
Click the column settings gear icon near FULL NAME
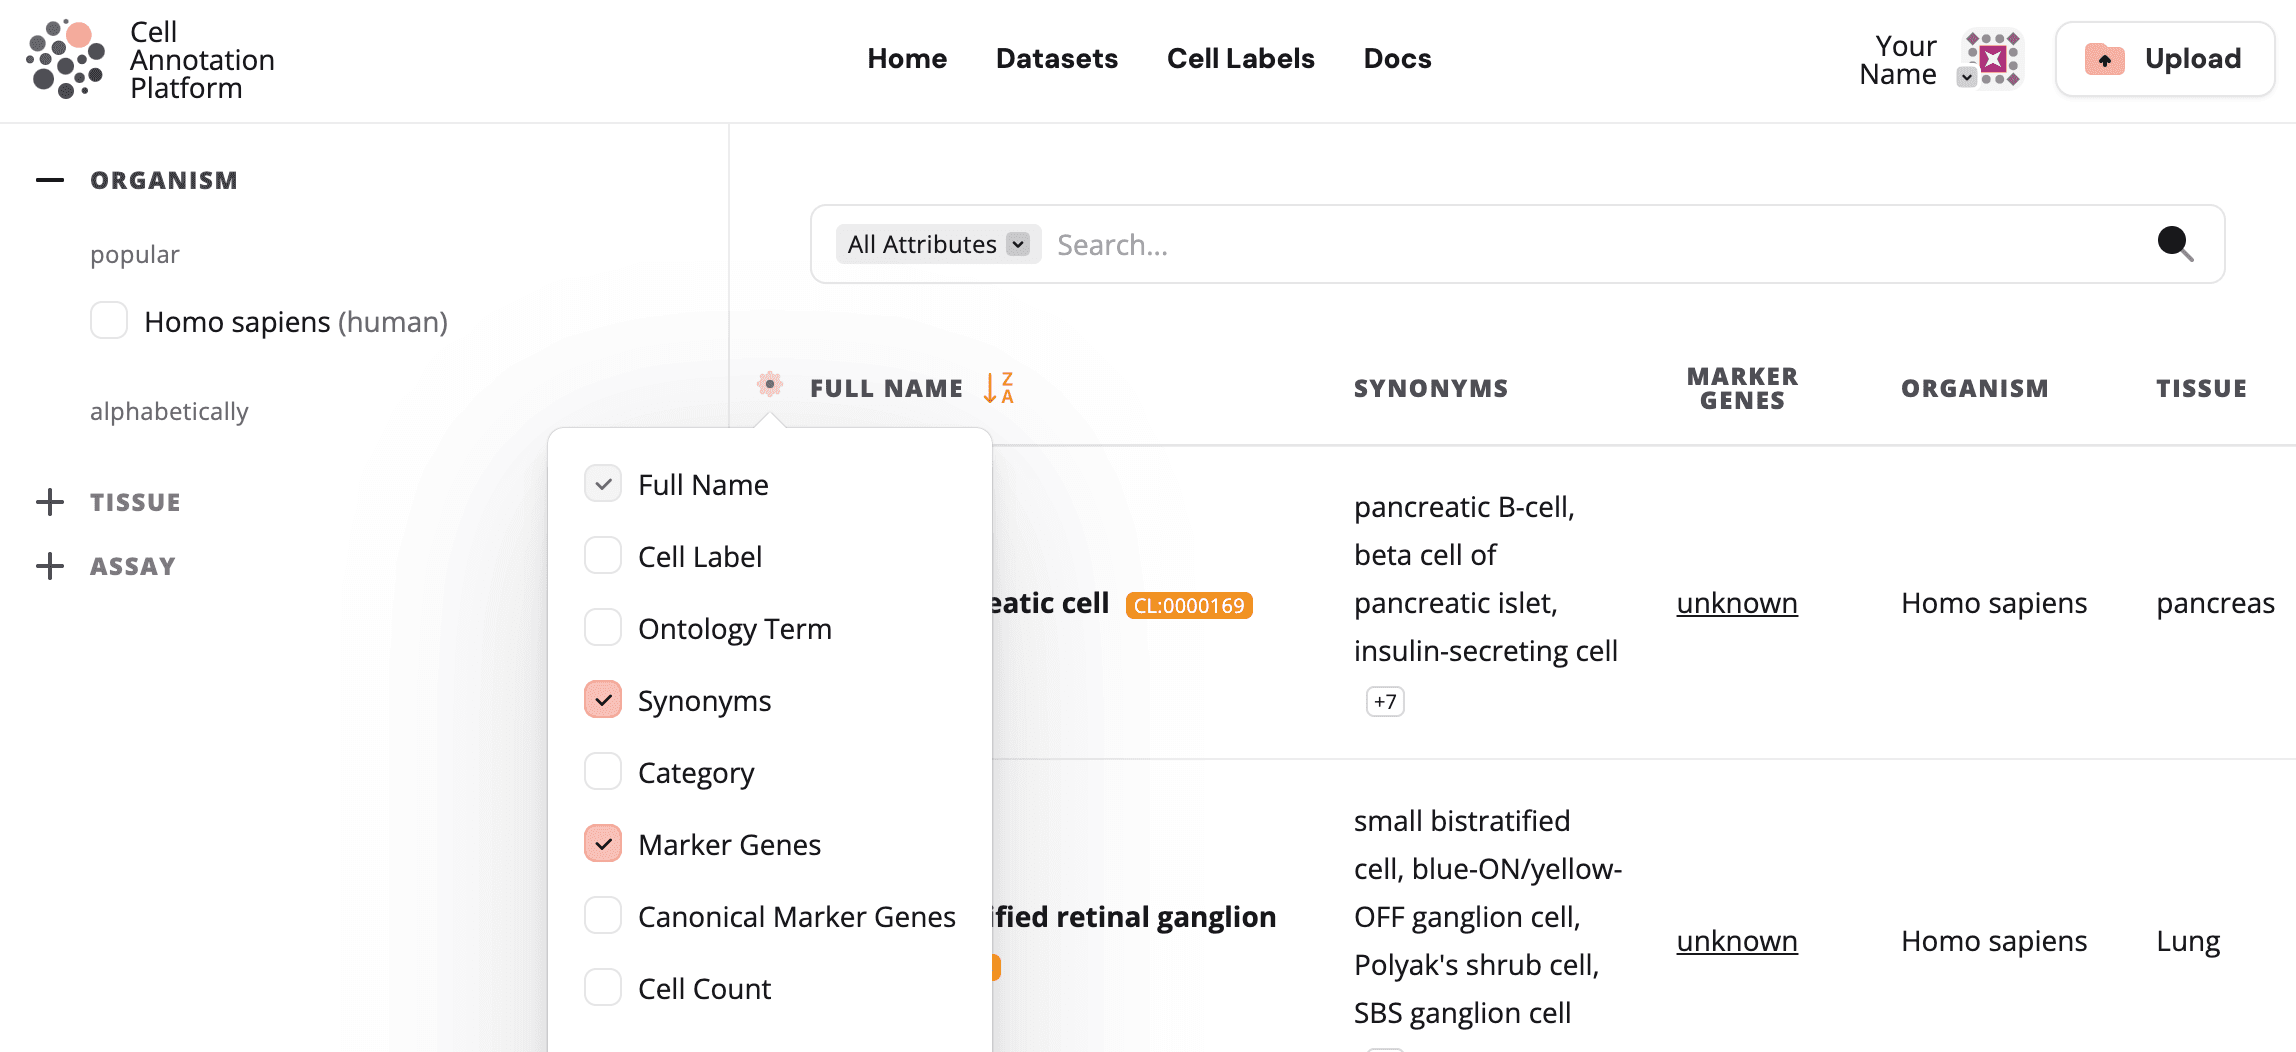(x=769, y=386)
